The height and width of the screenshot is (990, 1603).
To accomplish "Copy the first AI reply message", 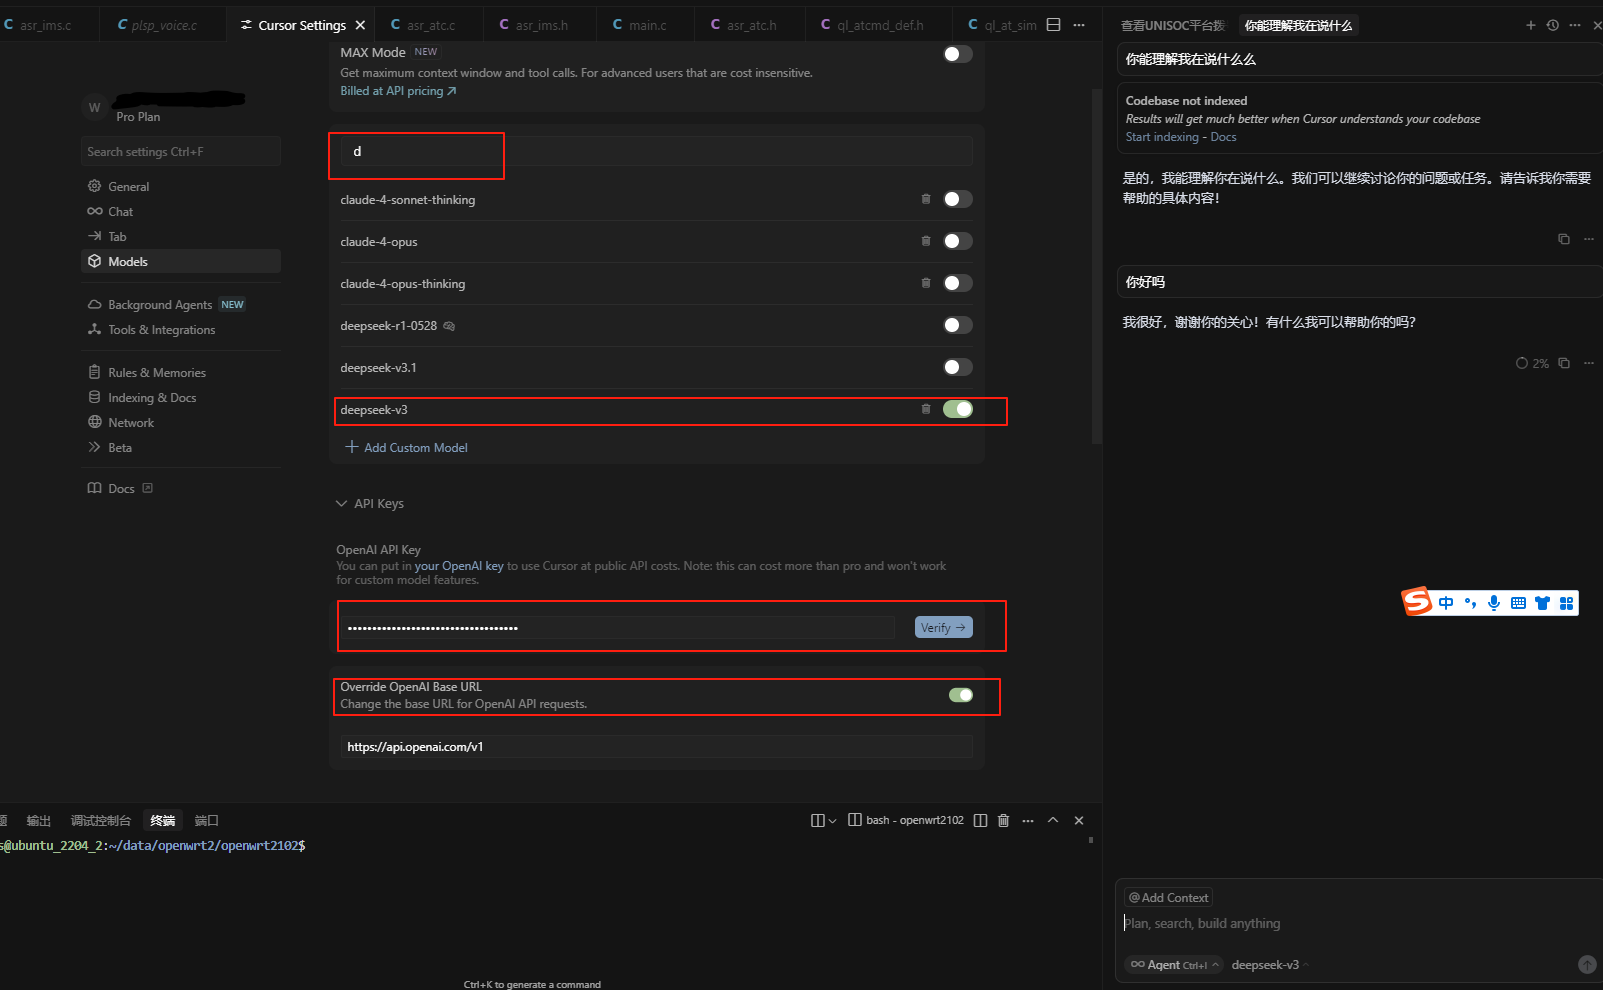I will pyautogui.click(x=1564, y=239).
